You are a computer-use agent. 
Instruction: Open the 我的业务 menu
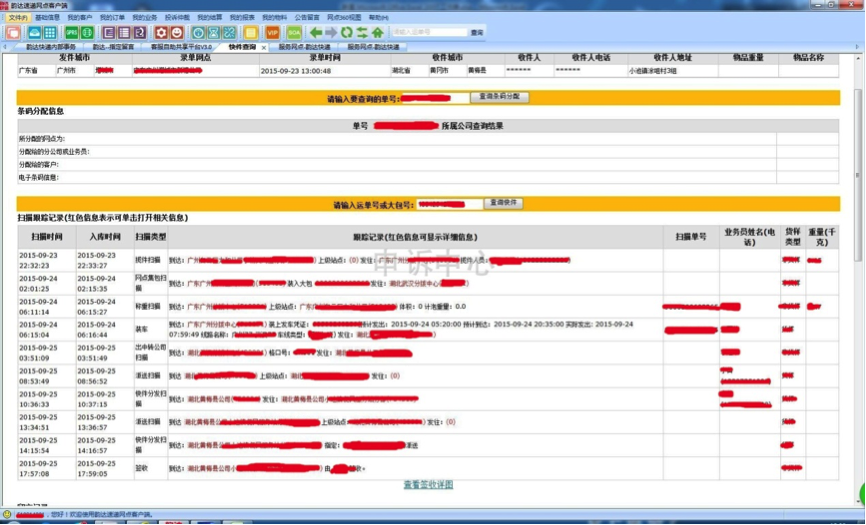tap(145, 18)
